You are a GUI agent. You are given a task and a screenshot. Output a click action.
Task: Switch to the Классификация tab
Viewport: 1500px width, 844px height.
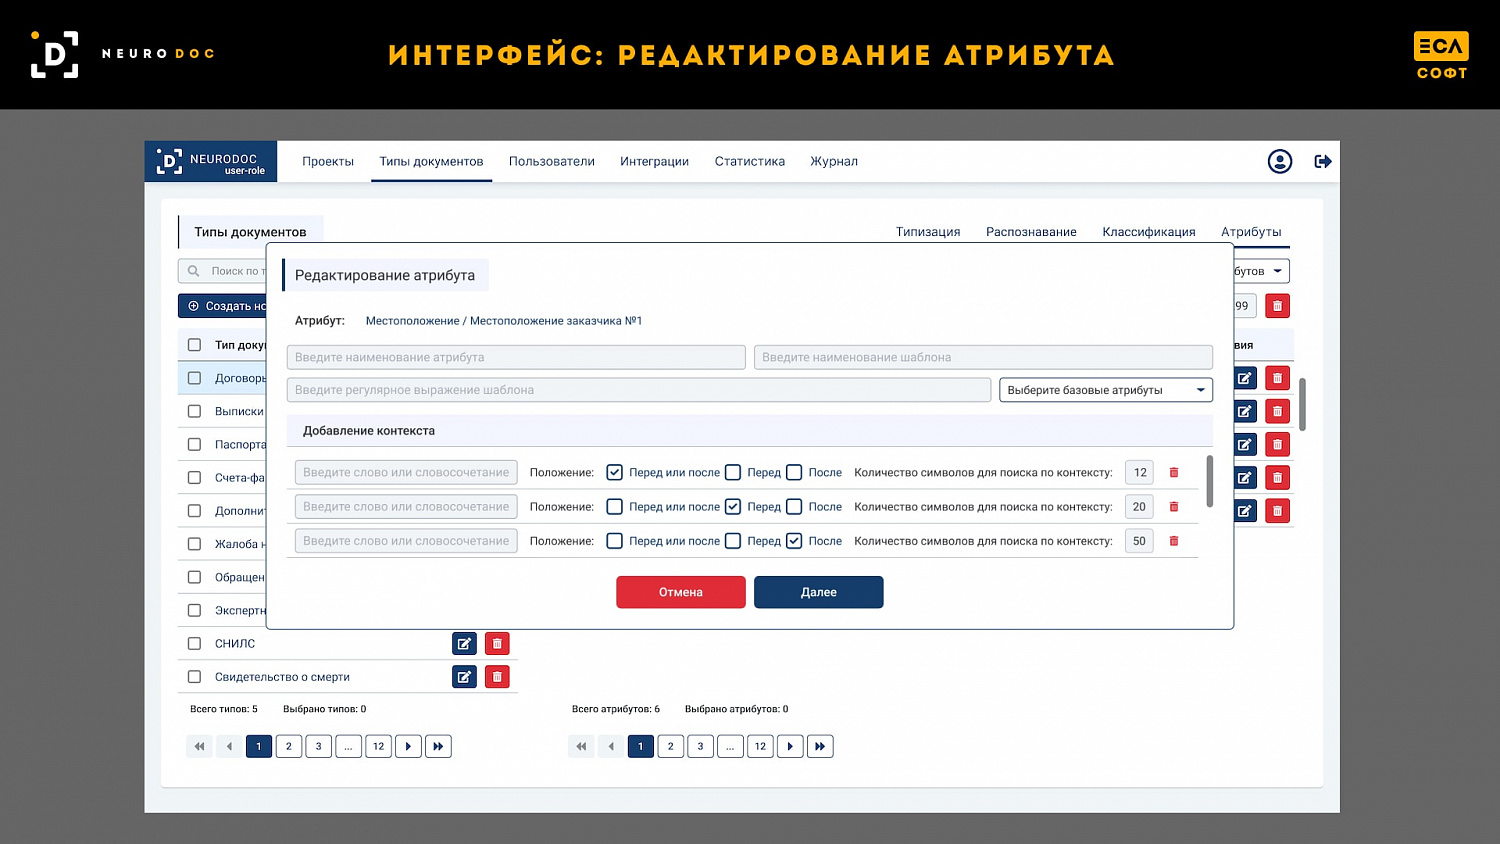1149,232
